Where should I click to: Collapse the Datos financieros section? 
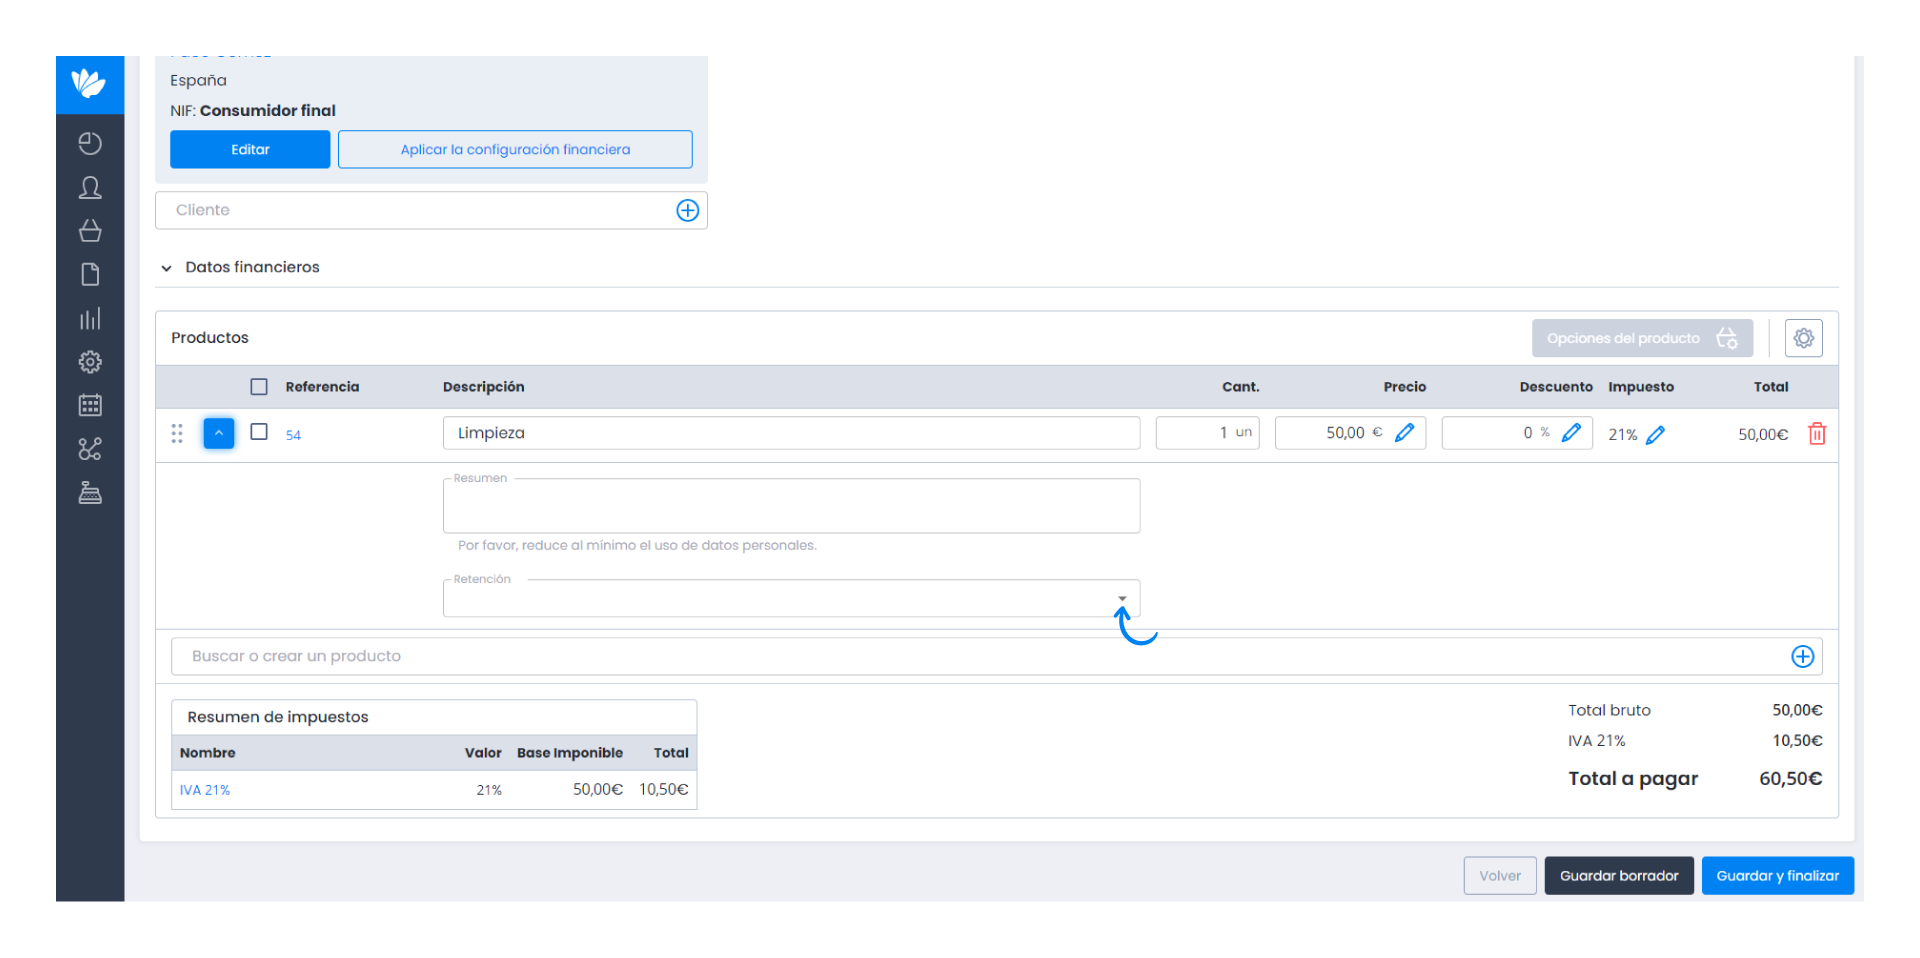pos(166,268)
